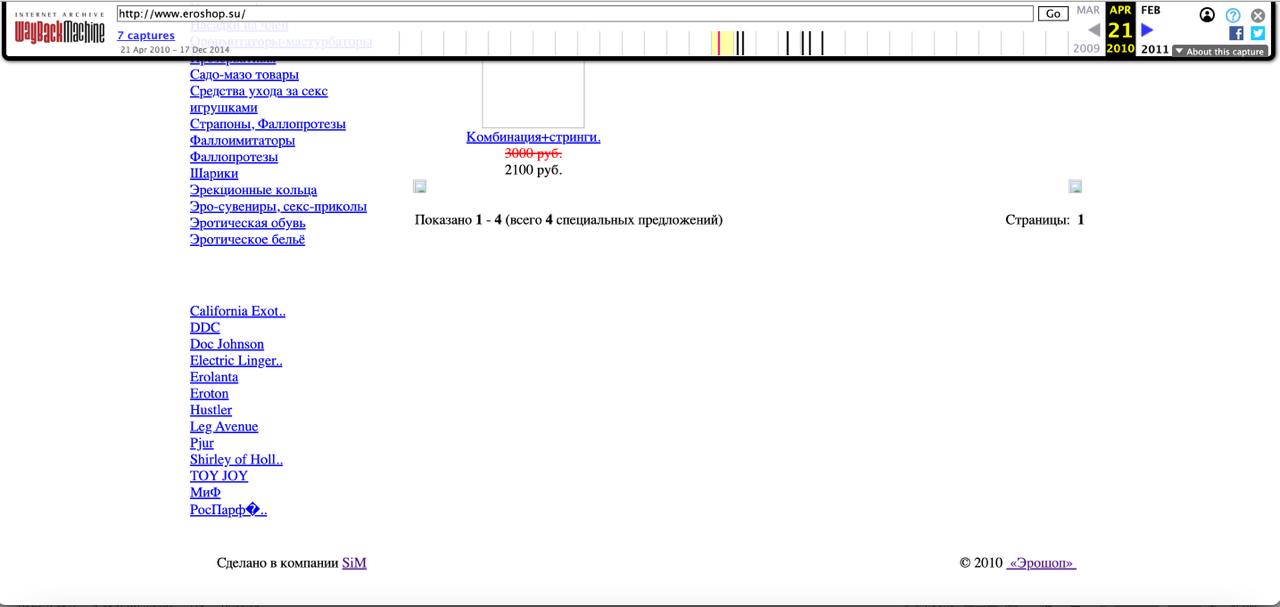Image resolution: width=1280 pixels, height=607 pixels.
Task: Open Эротическое бельё category link
Action: [x=247, y=240]
